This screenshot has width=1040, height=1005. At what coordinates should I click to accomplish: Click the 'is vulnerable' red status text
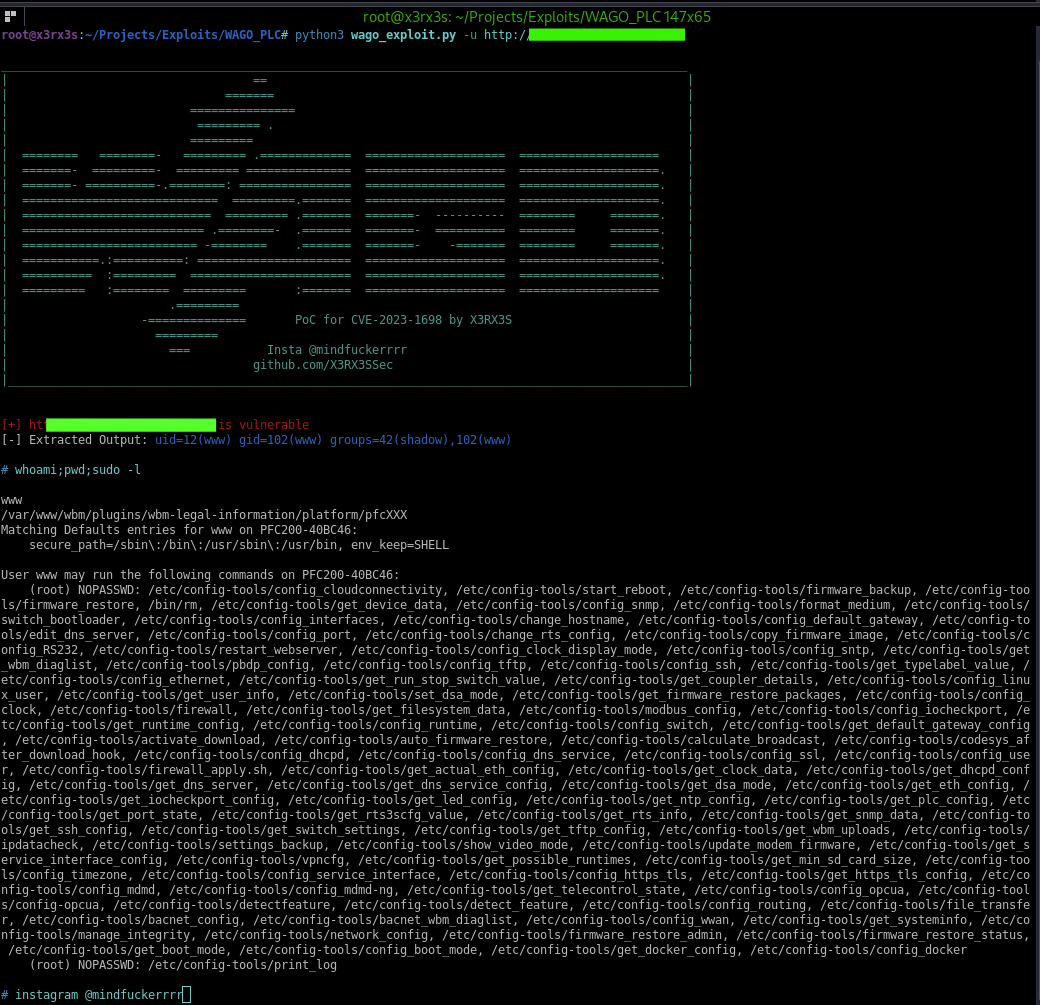[x=264, y=425]
